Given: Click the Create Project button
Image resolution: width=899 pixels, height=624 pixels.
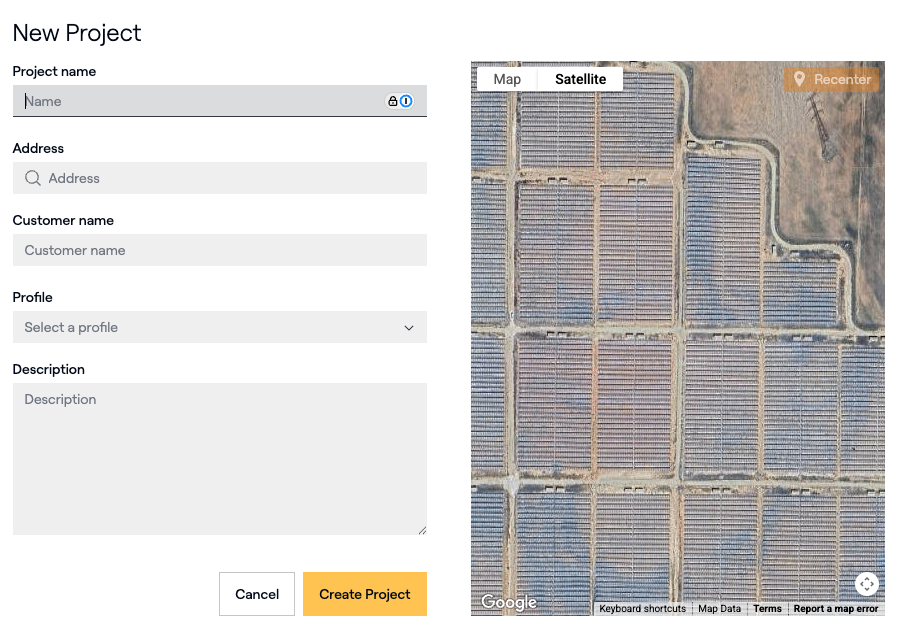Looking at the screenshot, I should coord(364,594).
